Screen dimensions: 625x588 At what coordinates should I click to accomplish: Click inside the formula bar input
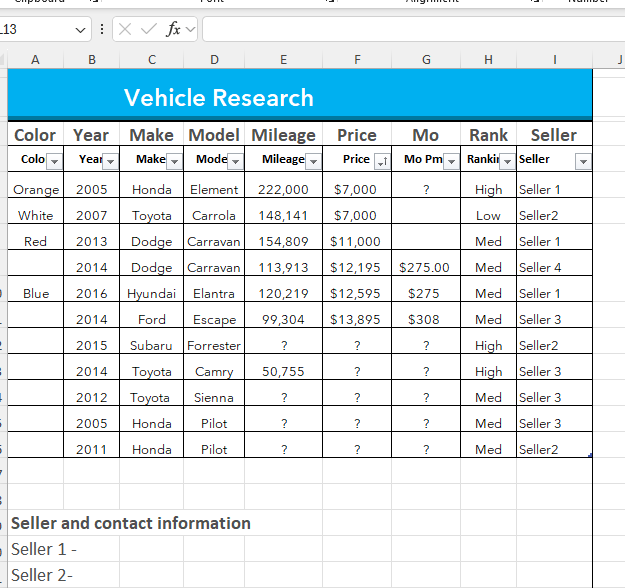click(x=414, y=29)
